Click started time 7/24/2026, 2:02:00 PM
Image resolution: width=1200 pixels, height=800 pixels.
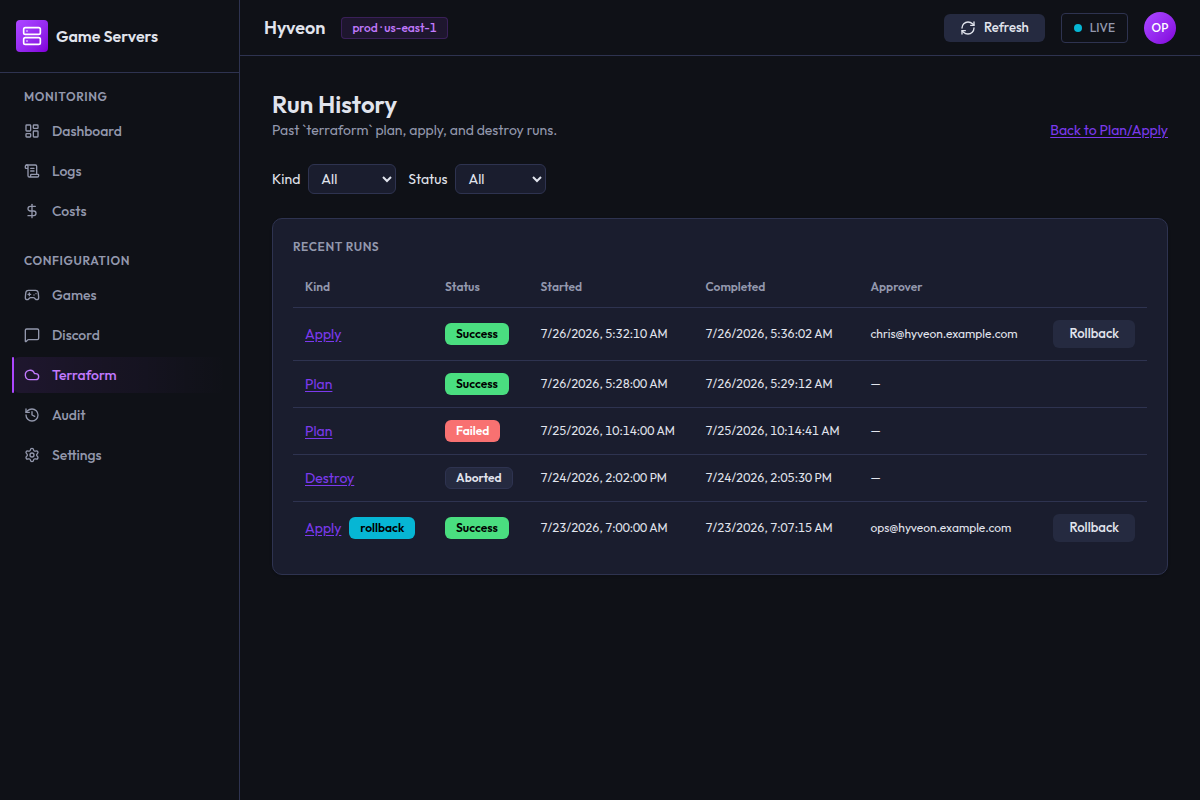point(603,478)
